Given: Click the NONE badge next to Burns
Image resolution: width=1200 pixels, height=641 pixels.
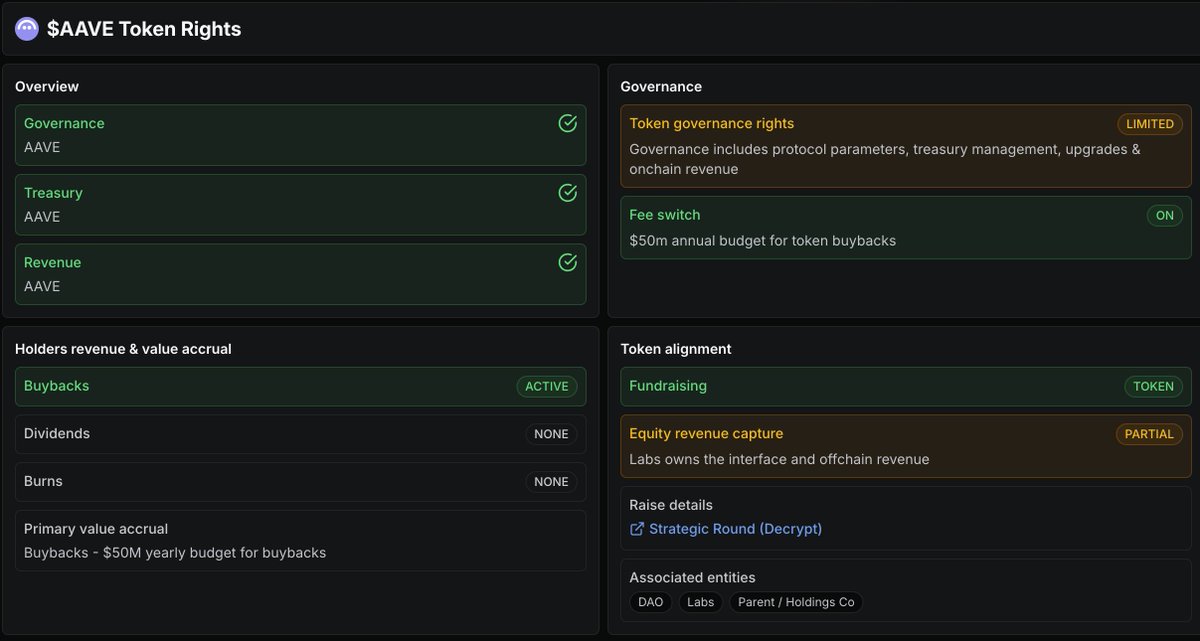Looking at the screenshot, I should (551, 482).
